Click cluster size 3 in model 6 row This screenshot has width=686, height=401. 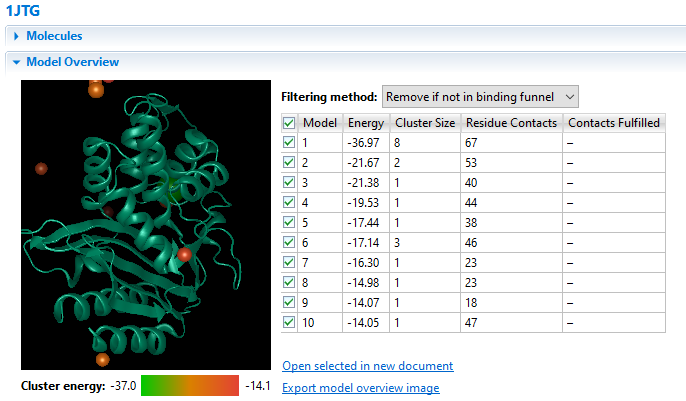[397, 243]
